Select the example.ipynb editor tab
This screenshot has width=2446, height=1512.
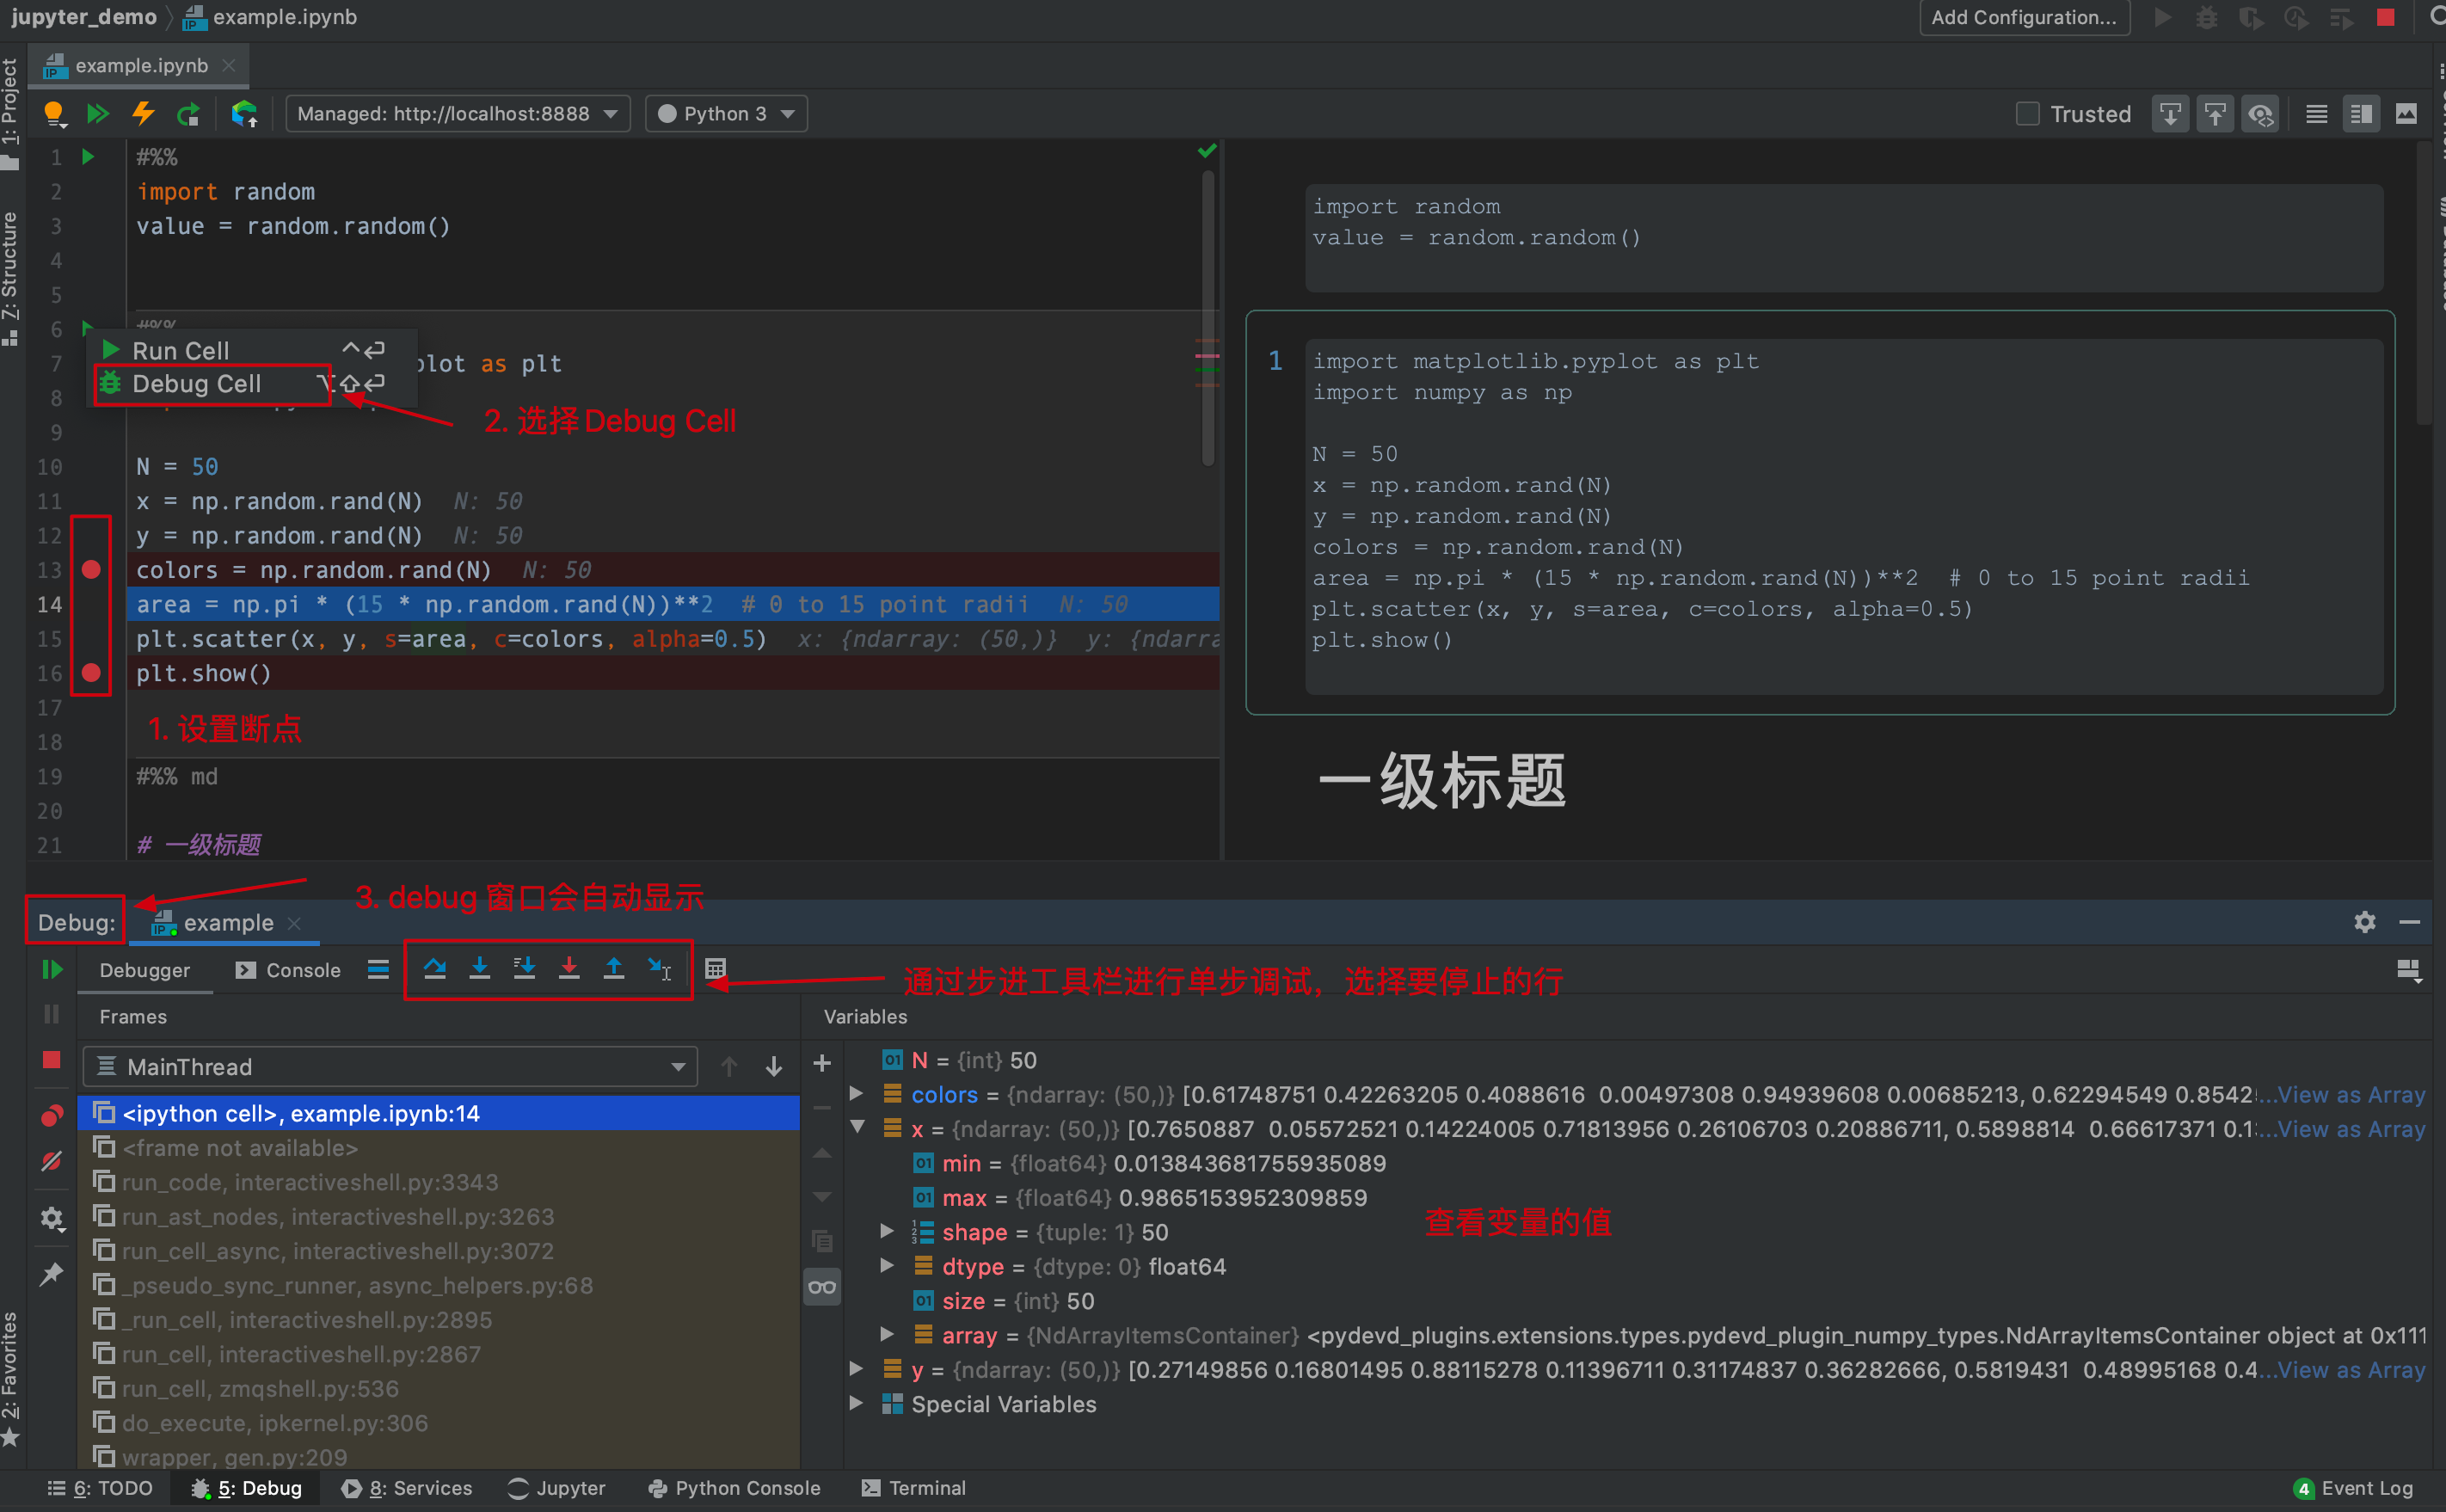[x=141, y=66]
